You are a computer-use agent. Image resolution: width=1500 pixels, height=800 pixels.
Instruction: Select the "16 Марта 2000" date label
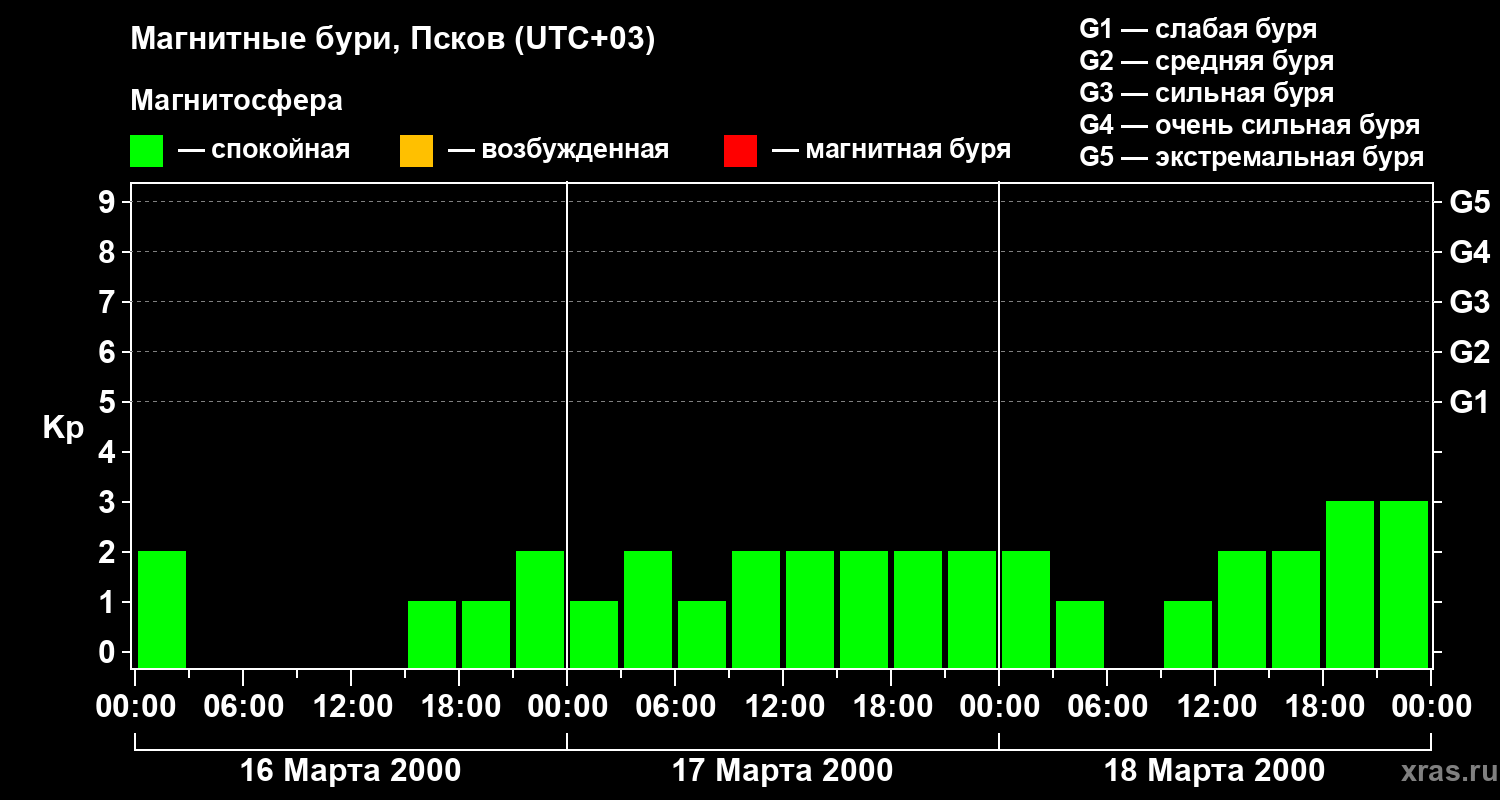coord(350,771)
